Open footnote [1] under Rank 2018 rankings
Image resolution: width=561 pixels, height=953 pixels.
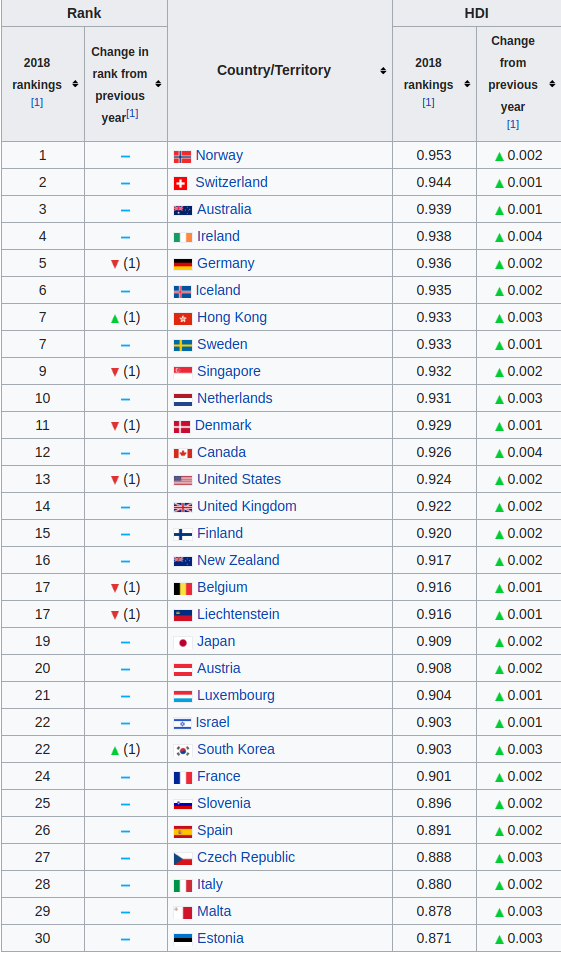pos(37,102)
